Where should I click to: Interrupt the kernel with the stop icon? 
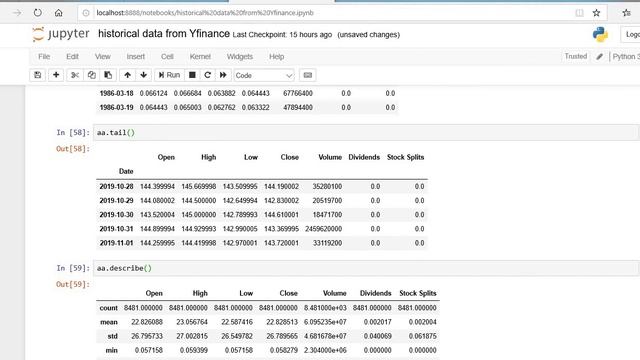coord(192,75)
